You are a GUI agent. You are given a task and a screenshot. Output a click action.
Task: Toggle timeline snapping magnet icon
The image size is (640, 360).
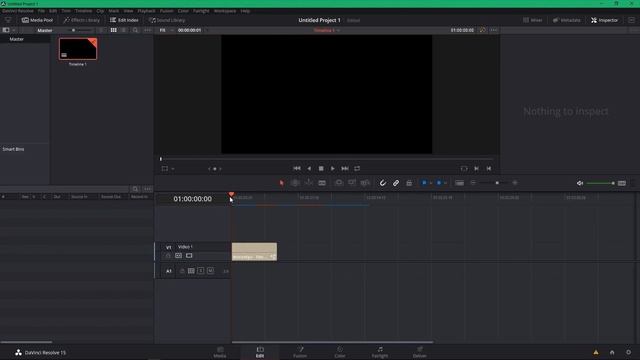click(382, 183)
